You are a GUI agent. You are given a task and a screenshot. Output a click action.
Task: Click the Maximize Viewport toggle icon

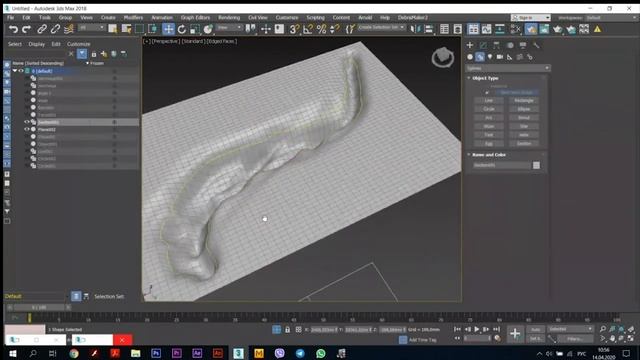click(x=631, y=338)
